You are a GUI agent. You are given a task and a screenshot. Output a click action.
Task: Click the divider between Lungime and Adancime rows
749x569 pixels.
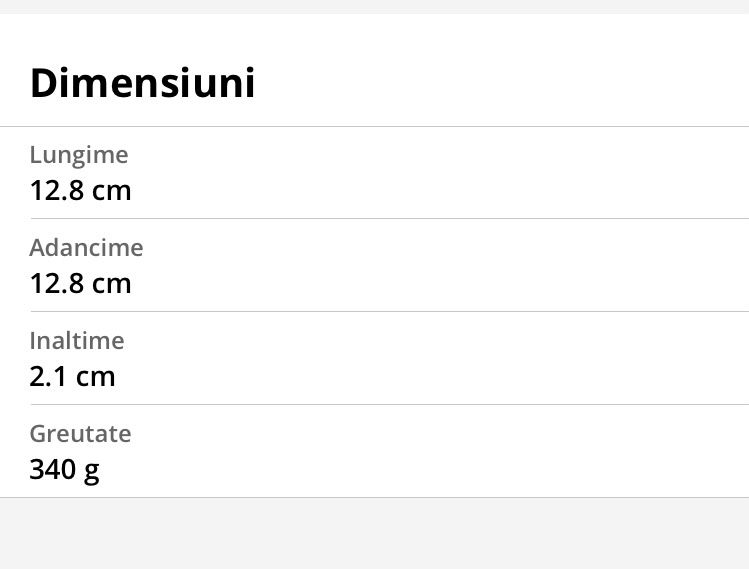pos(374,218)
